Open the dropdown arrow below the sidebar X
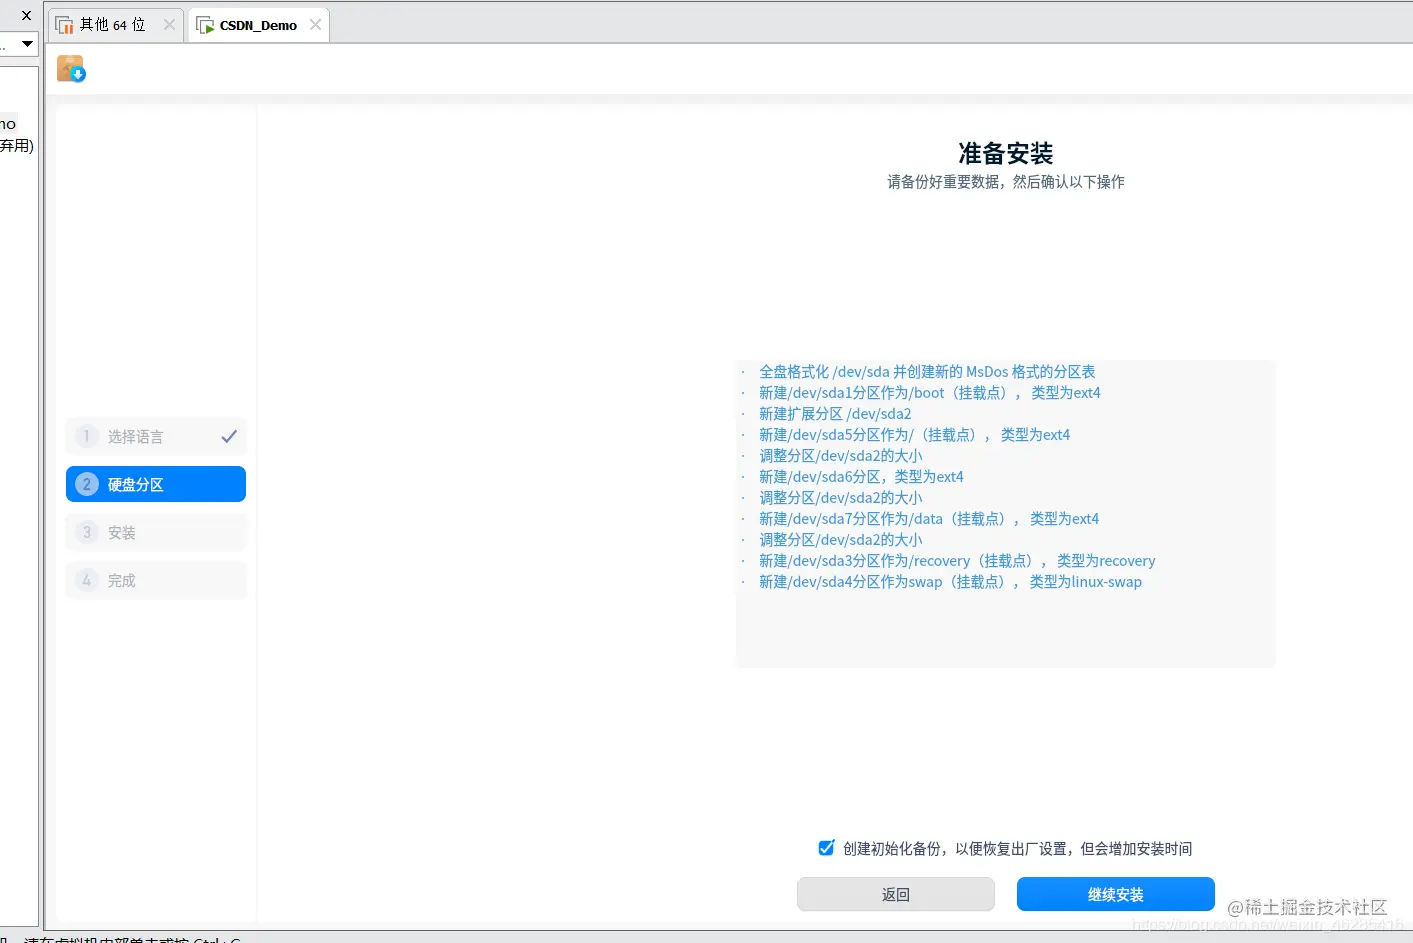The height and width of the screenshot is (943, 1413). [x=29, y=44]
